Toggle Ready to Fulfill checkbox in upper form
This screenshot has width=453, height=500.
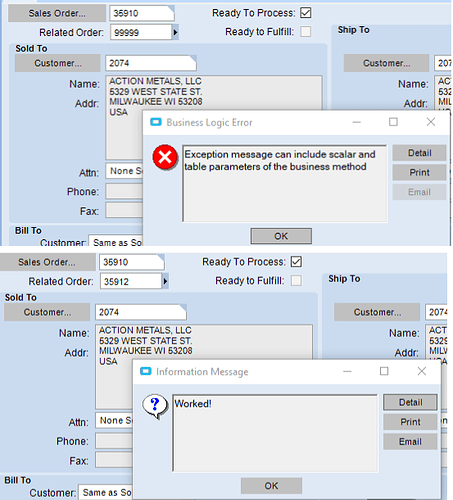click(306, 32)
